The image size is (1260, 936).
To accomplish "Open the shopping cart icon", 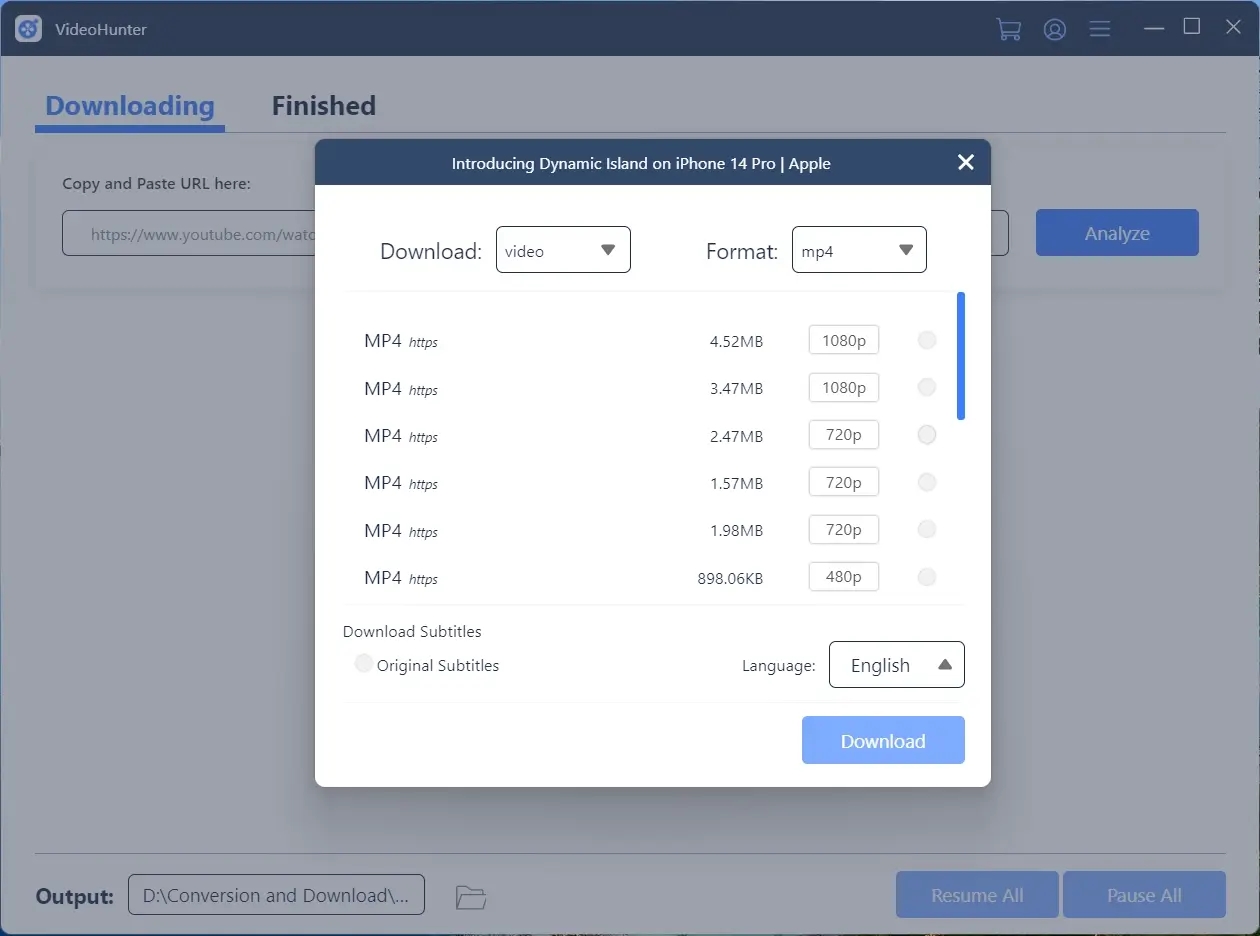I will 1009,29.
